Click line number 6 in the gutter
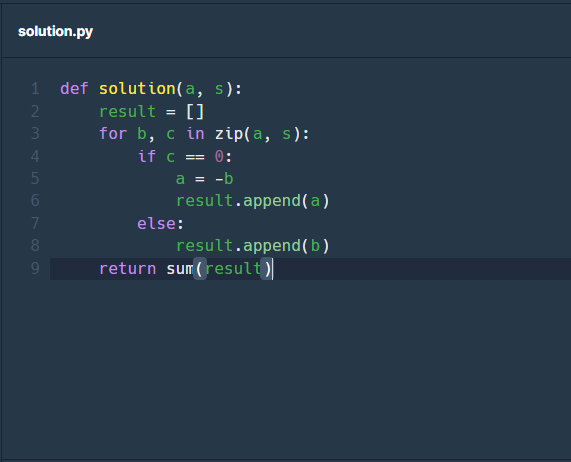Screen dimensions: 571x462 point(35,201)
